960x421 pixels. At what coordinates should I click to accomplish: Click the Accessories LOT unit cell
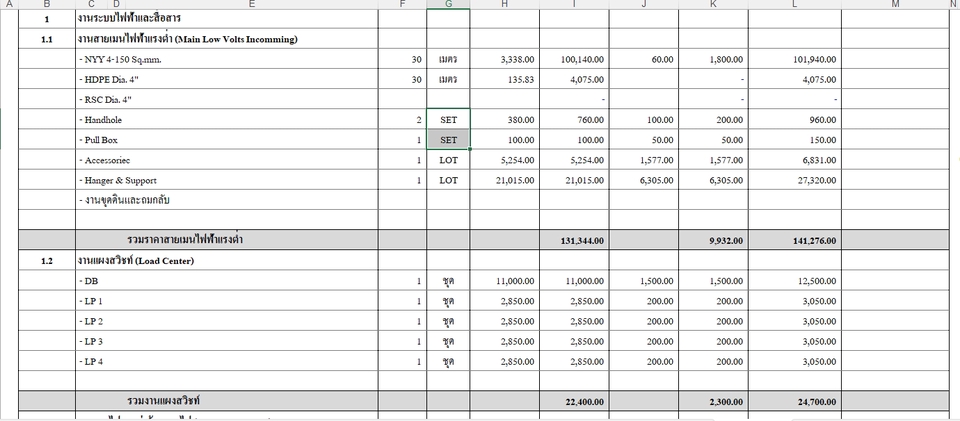click(448, 160)
